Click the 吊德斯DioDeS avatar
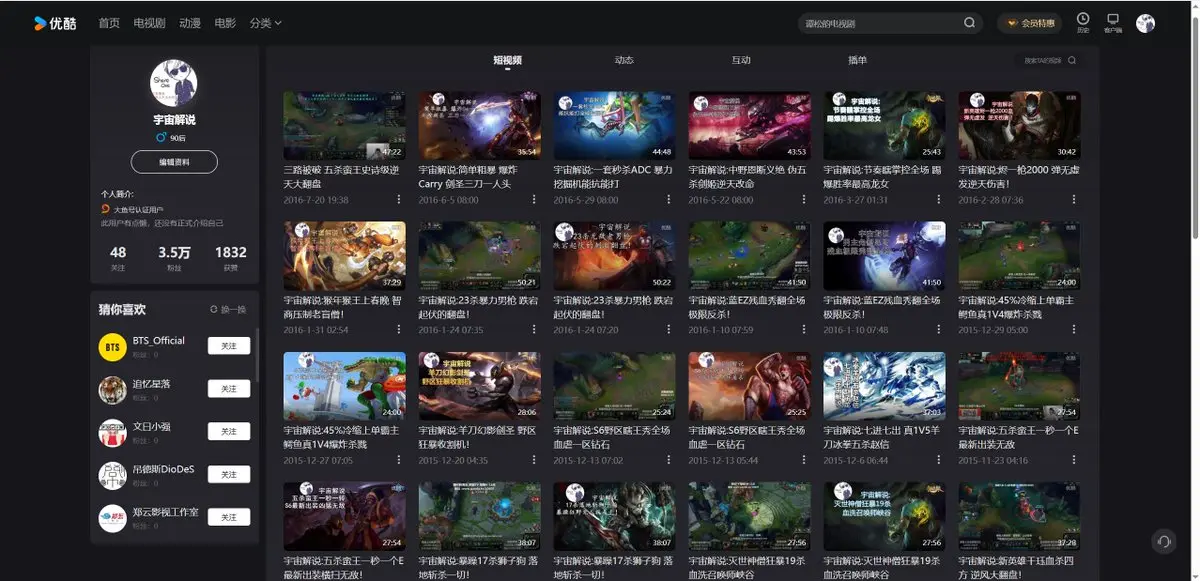Viewport: 1200px width, 581px height. pyautogui.click(x=112, y=475)
